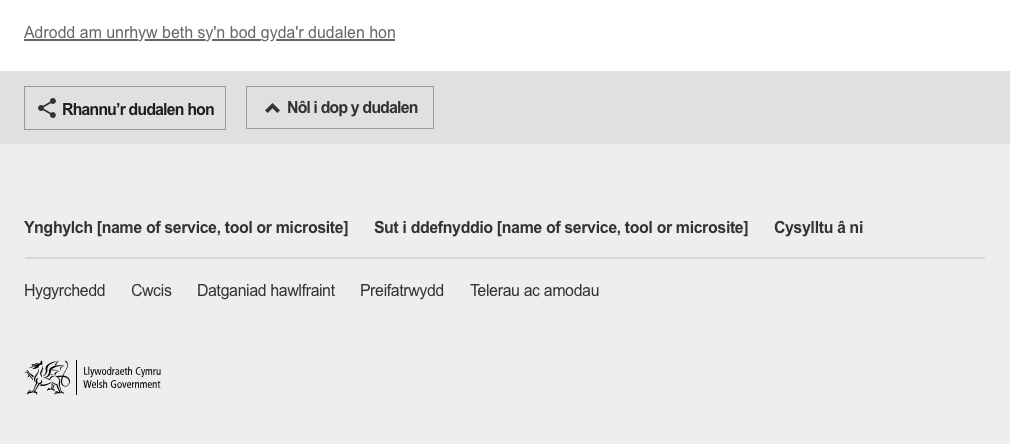
Task: Open the Ynghylch [name of service] link
Action: 186,228
